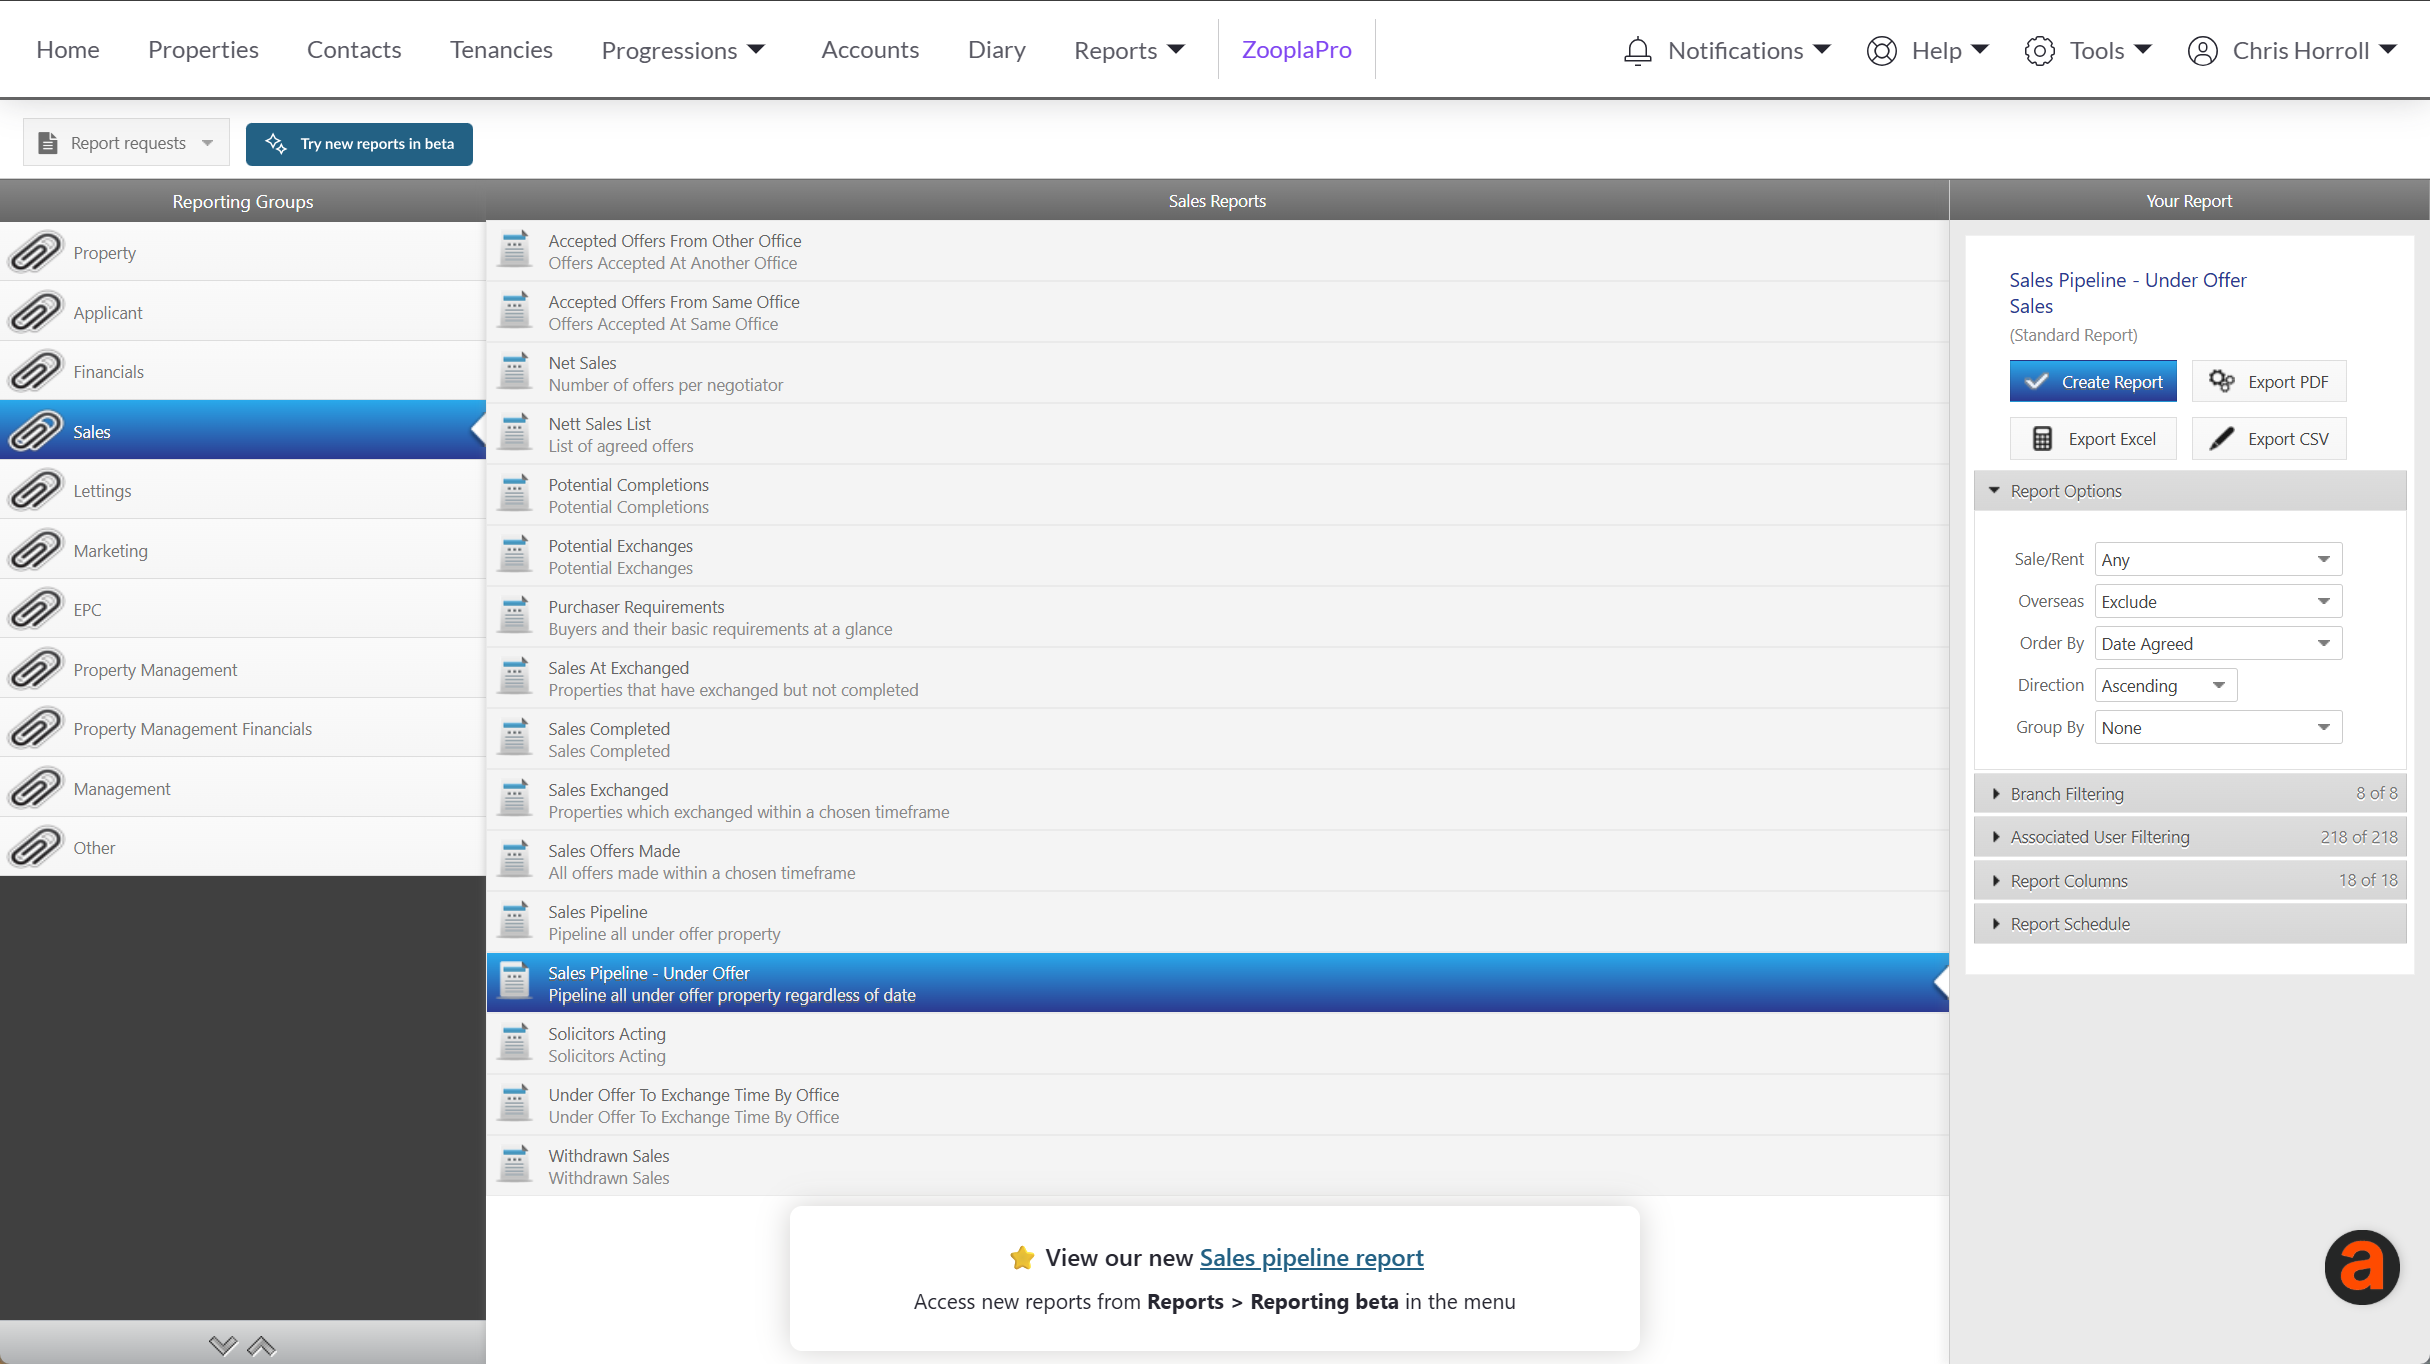Click Try new reports in beta

pos(359,143)
